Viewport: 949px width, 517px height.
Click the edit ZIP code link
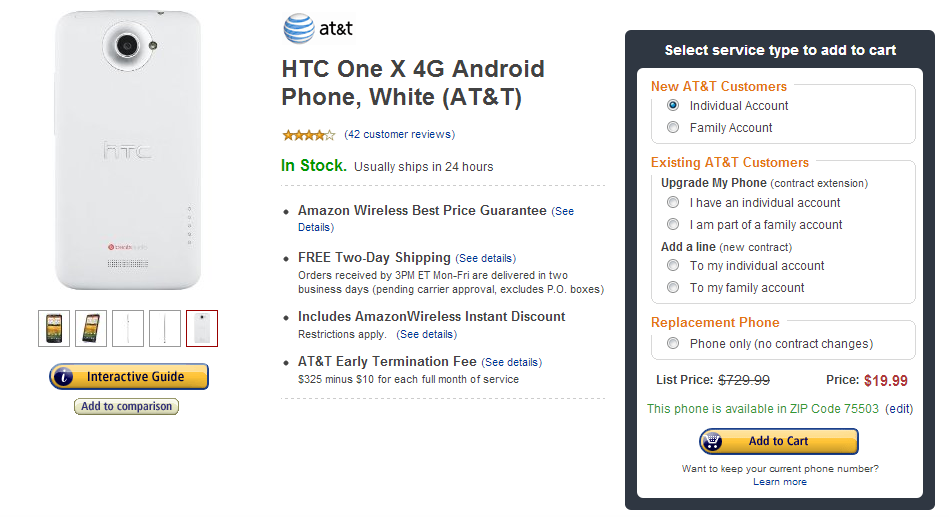tap(899, 409)
